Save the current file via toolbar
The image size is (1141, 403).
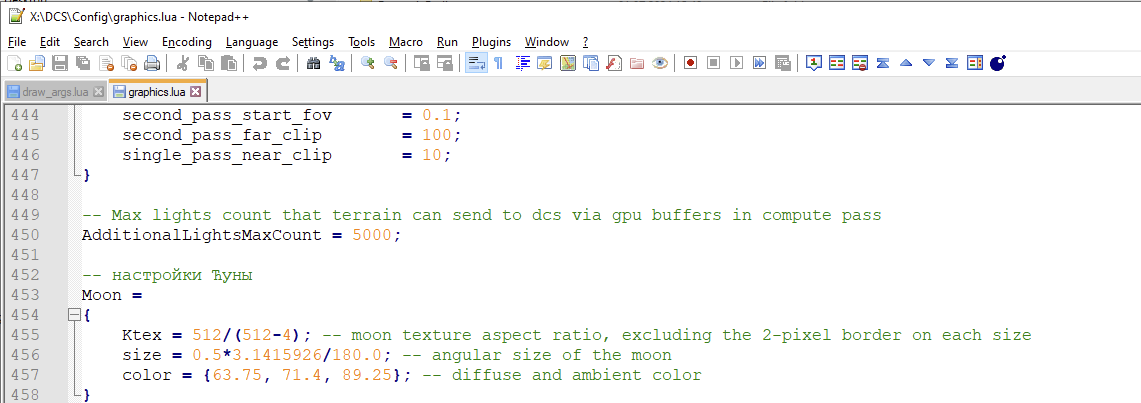pos(60,63)
